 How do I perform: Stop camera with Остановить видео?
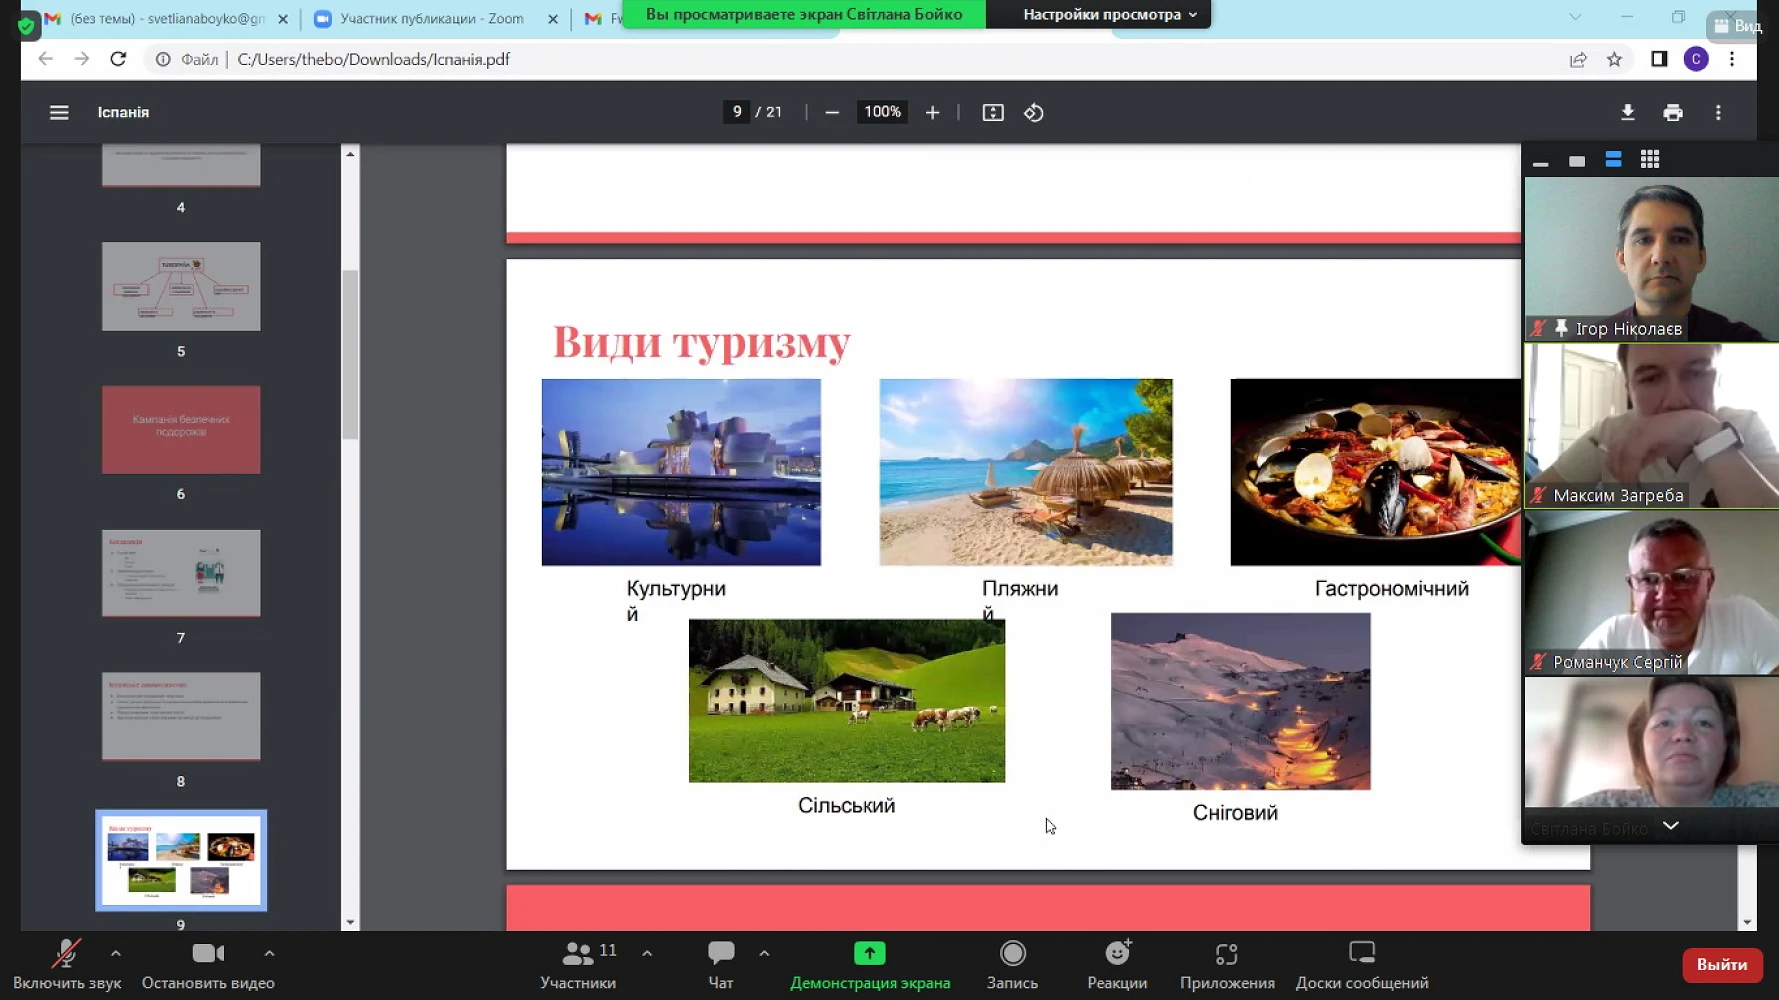point(208,965)
